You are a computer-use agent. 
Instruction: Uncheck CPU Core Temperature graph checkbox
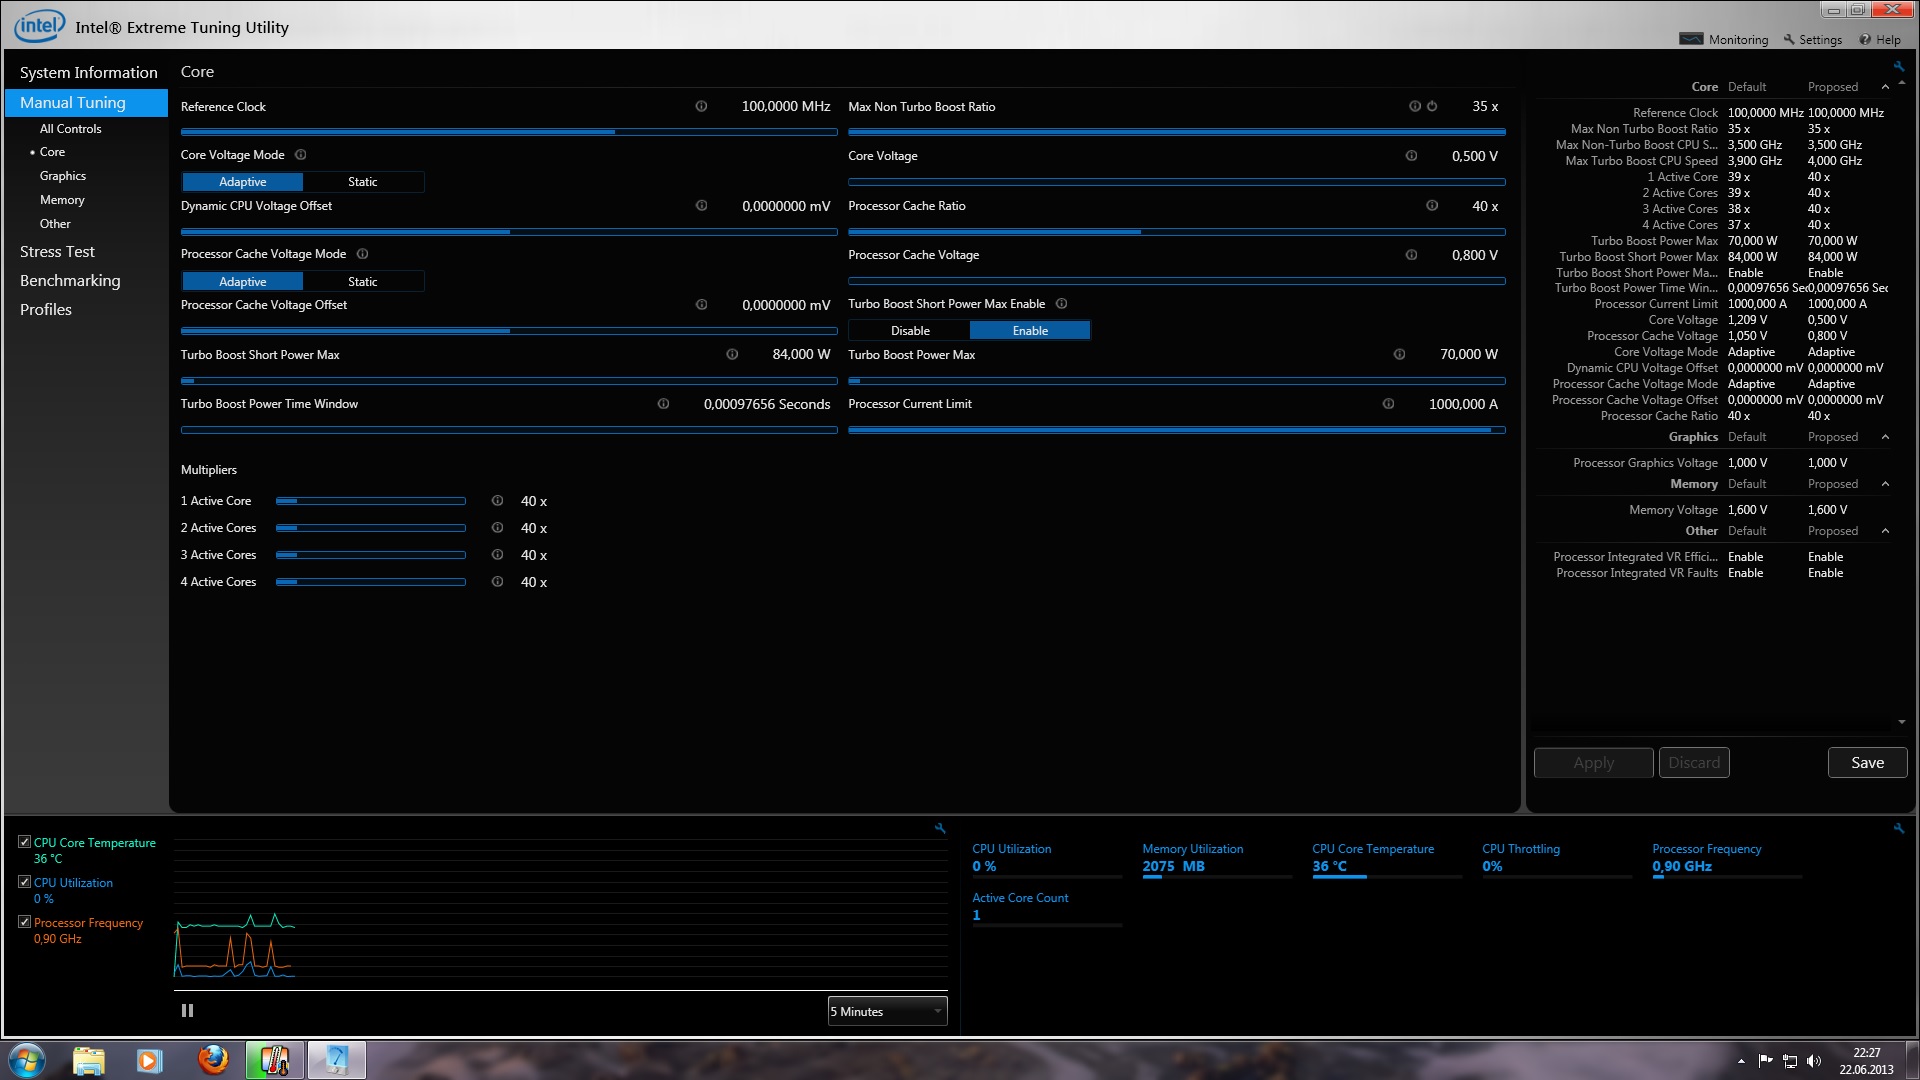tap(25, 842)
